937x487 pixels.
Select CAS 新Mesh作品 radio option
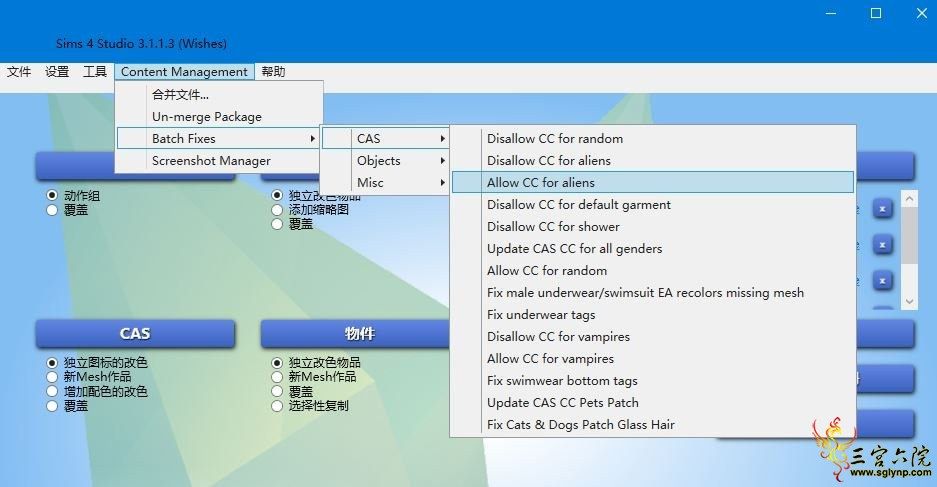pyautogui.click(x=52, y=377)
